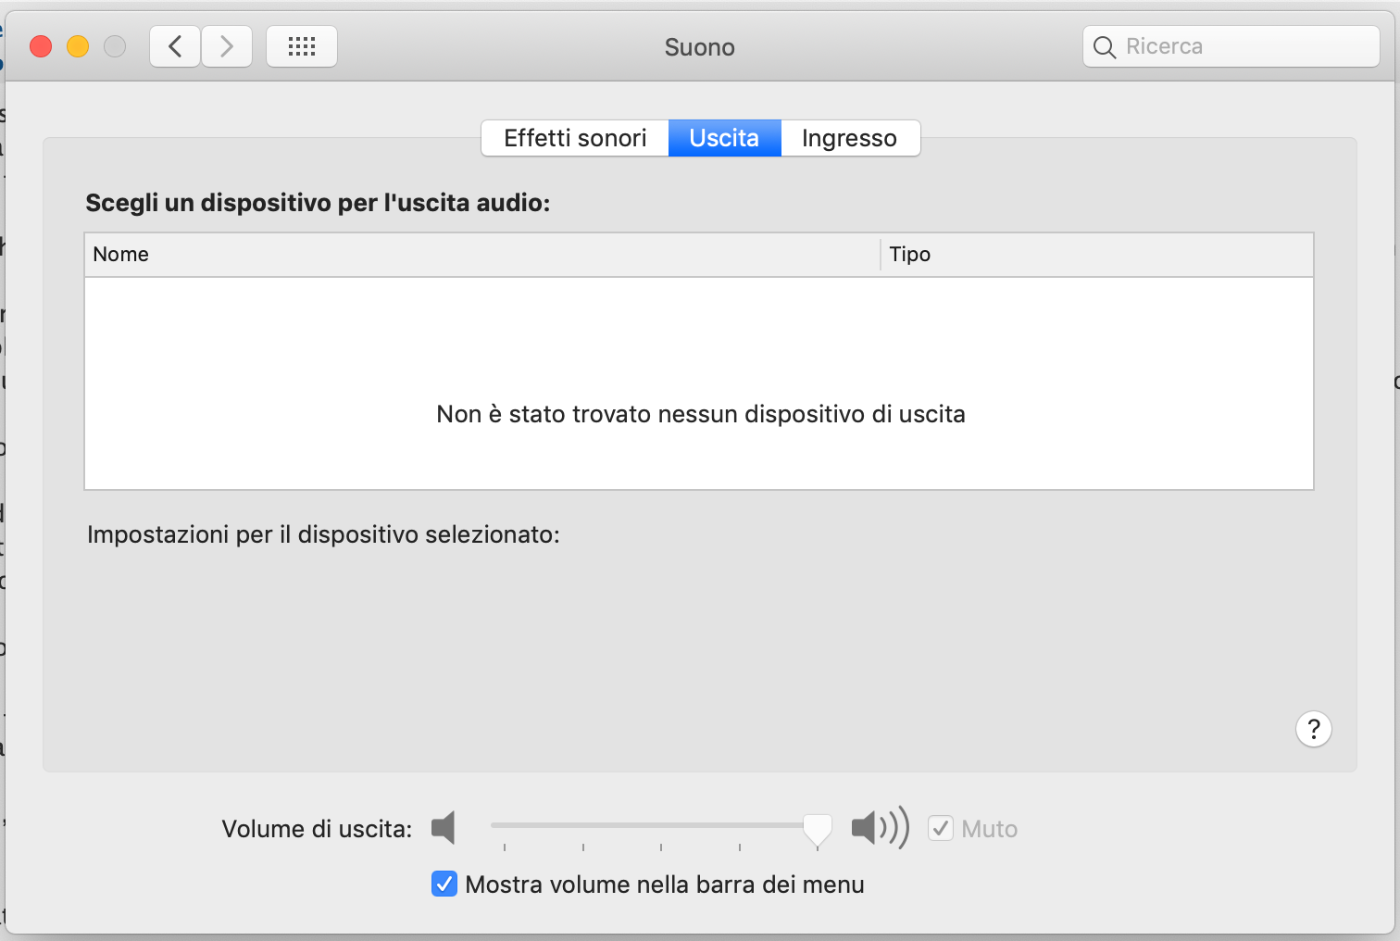Click the low volume speaker icon
Image resolution: width=1400 pixels, height=941 pixels.
[x=443, y=828]
